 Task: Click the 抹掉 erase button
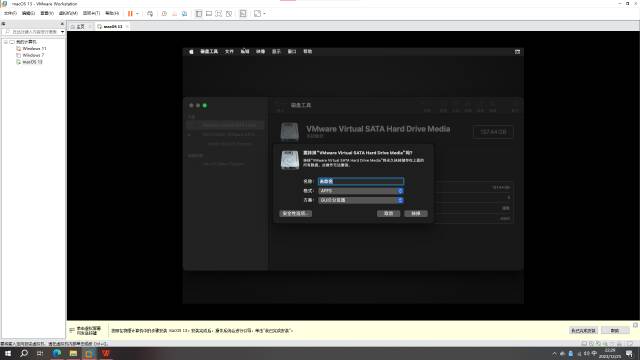pyautogui.click(x=416, y=213)
